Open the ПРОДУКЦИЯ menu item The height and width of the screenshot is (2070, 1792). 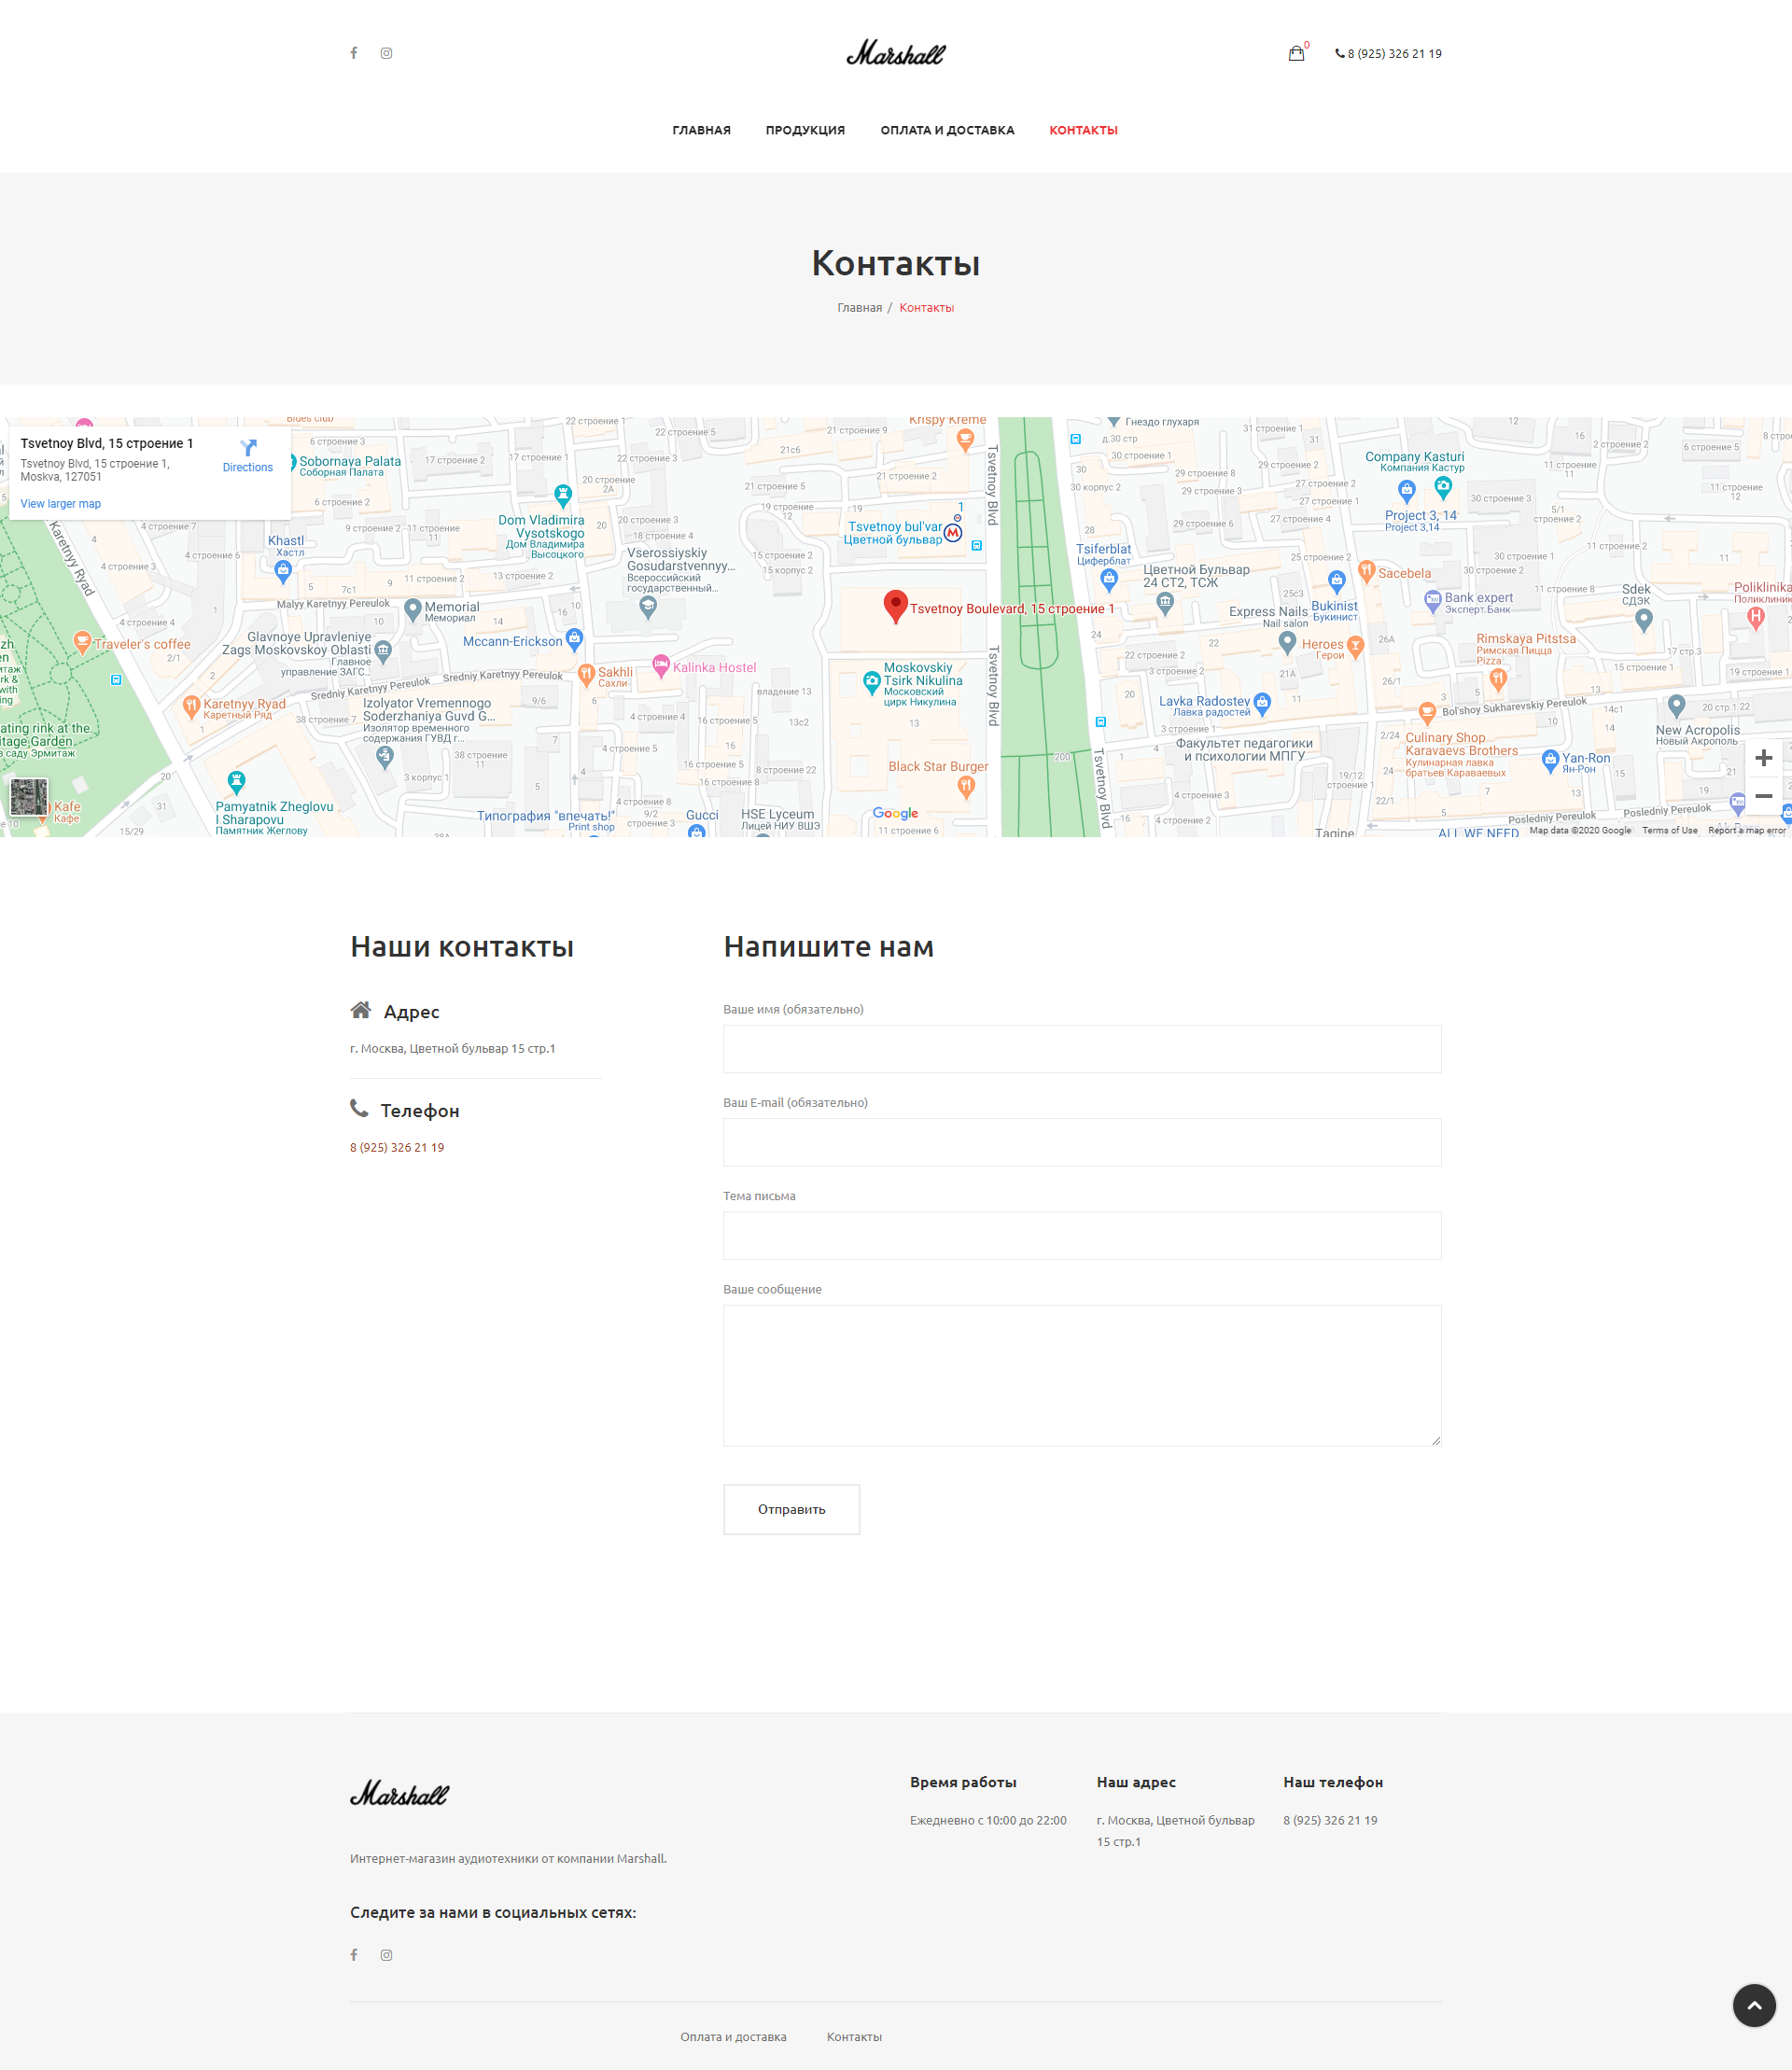(805, 130)
